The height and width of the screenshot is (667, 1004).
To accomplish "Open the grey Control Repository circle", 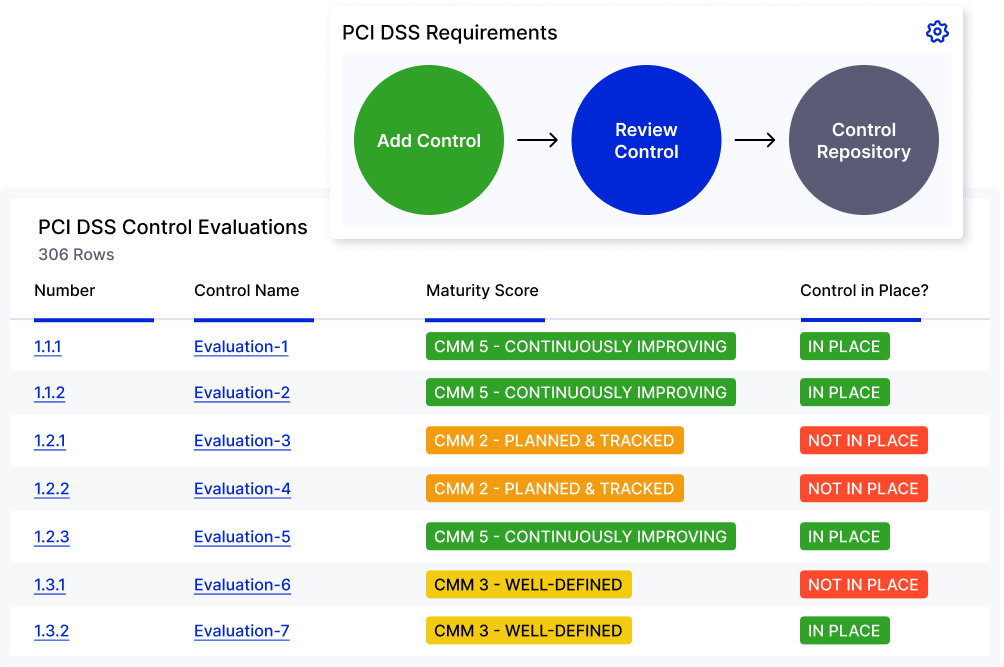I will click(864, 140).
